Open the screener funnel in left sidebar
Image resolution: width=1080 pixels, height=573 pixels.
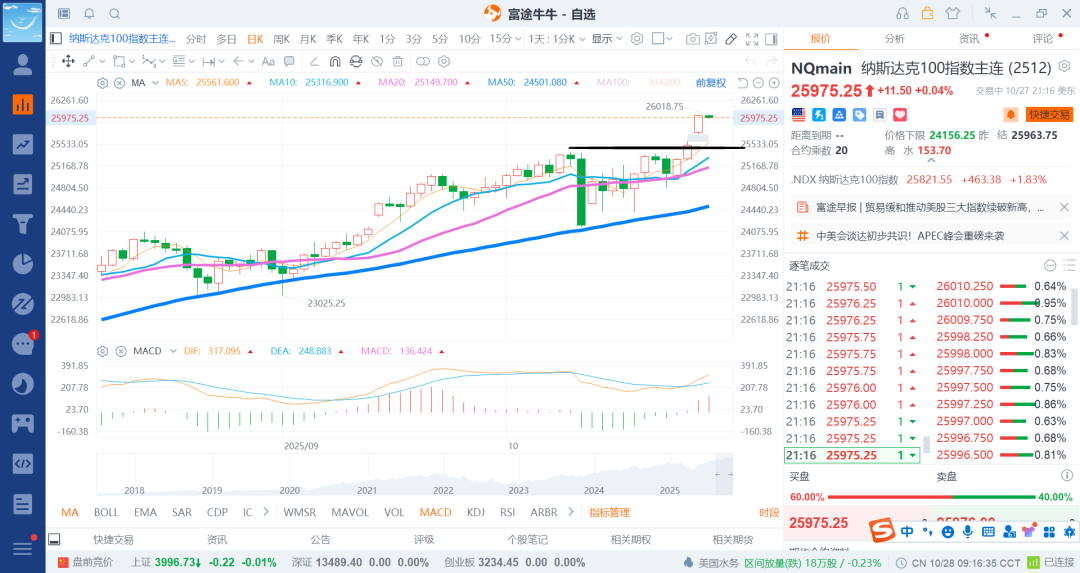23,224
